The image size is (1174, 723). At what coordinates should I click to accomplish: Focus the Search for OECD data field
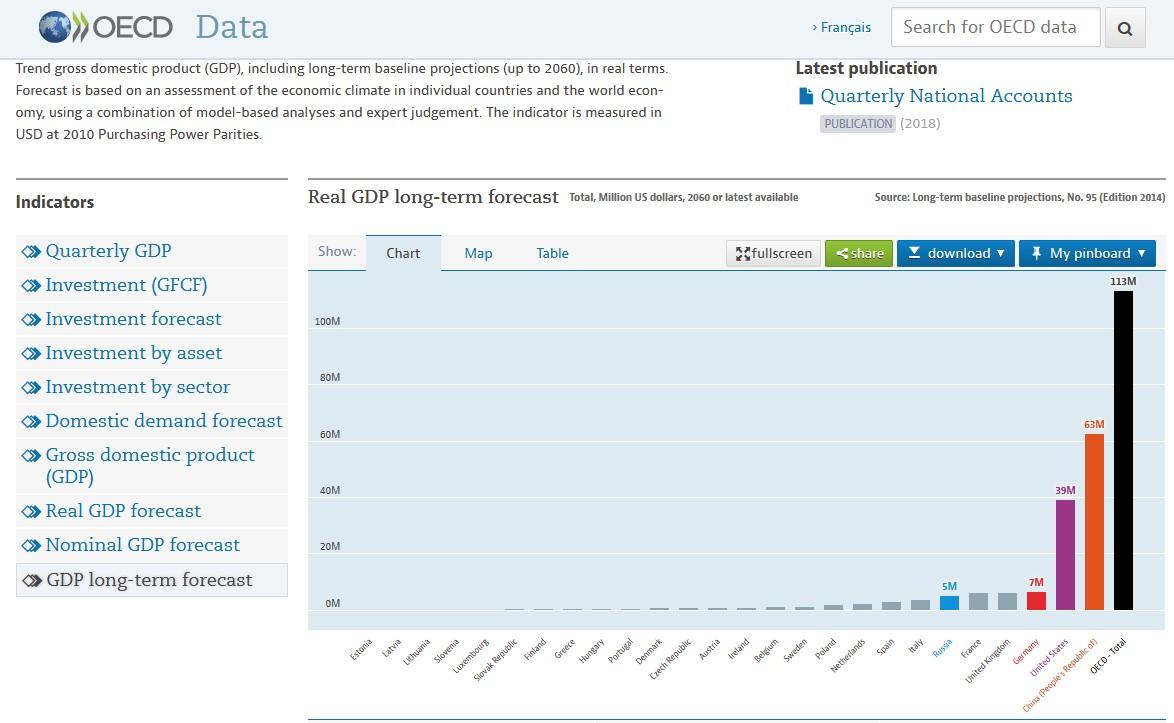click(x=996, y=28)
